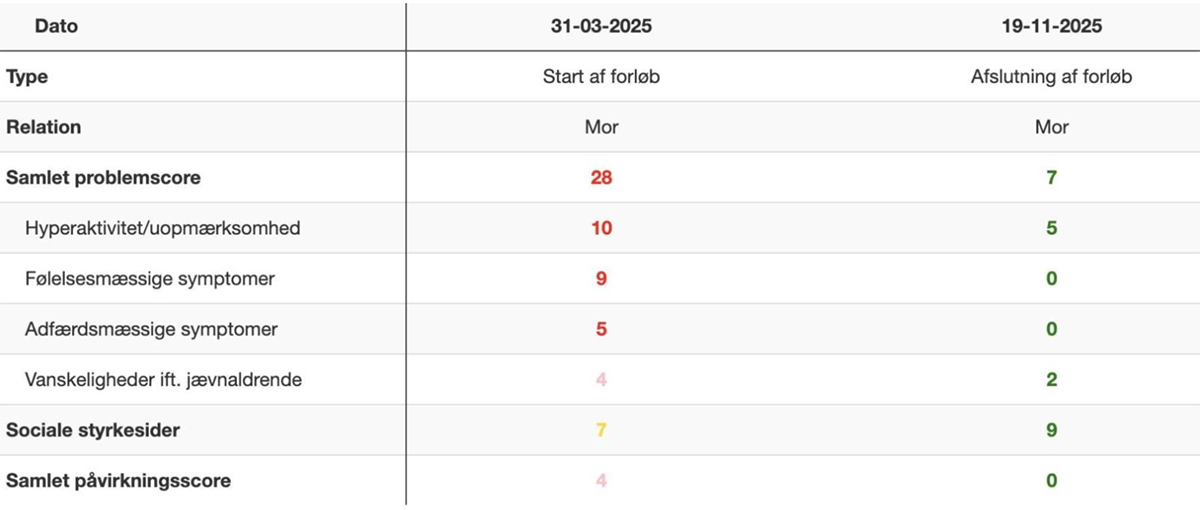Select the 31-03-2025 date column header
The image size is (1200, 510).
click(601, 26)
